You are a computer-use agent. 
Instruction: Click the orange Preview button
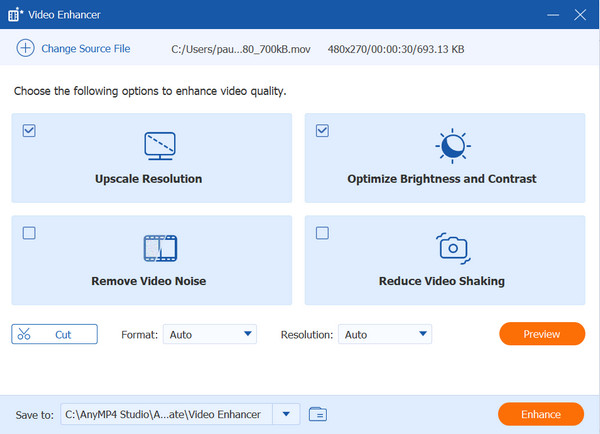tap(542, 334)
